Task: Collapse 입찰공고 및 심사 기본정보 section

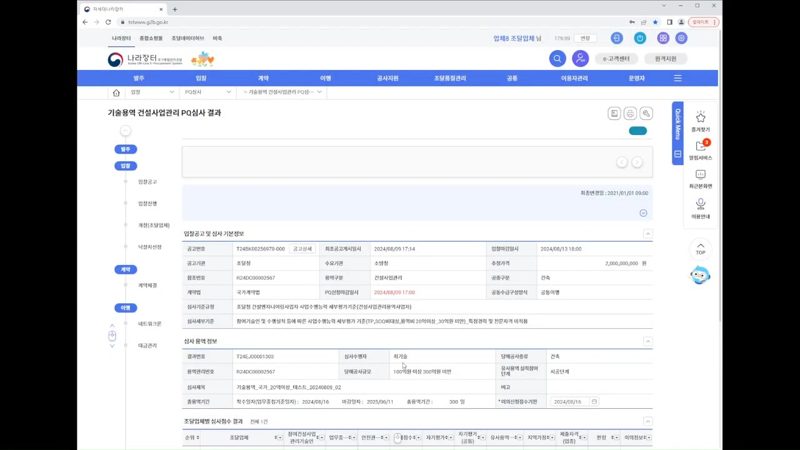Action: (x=647, y=234)
